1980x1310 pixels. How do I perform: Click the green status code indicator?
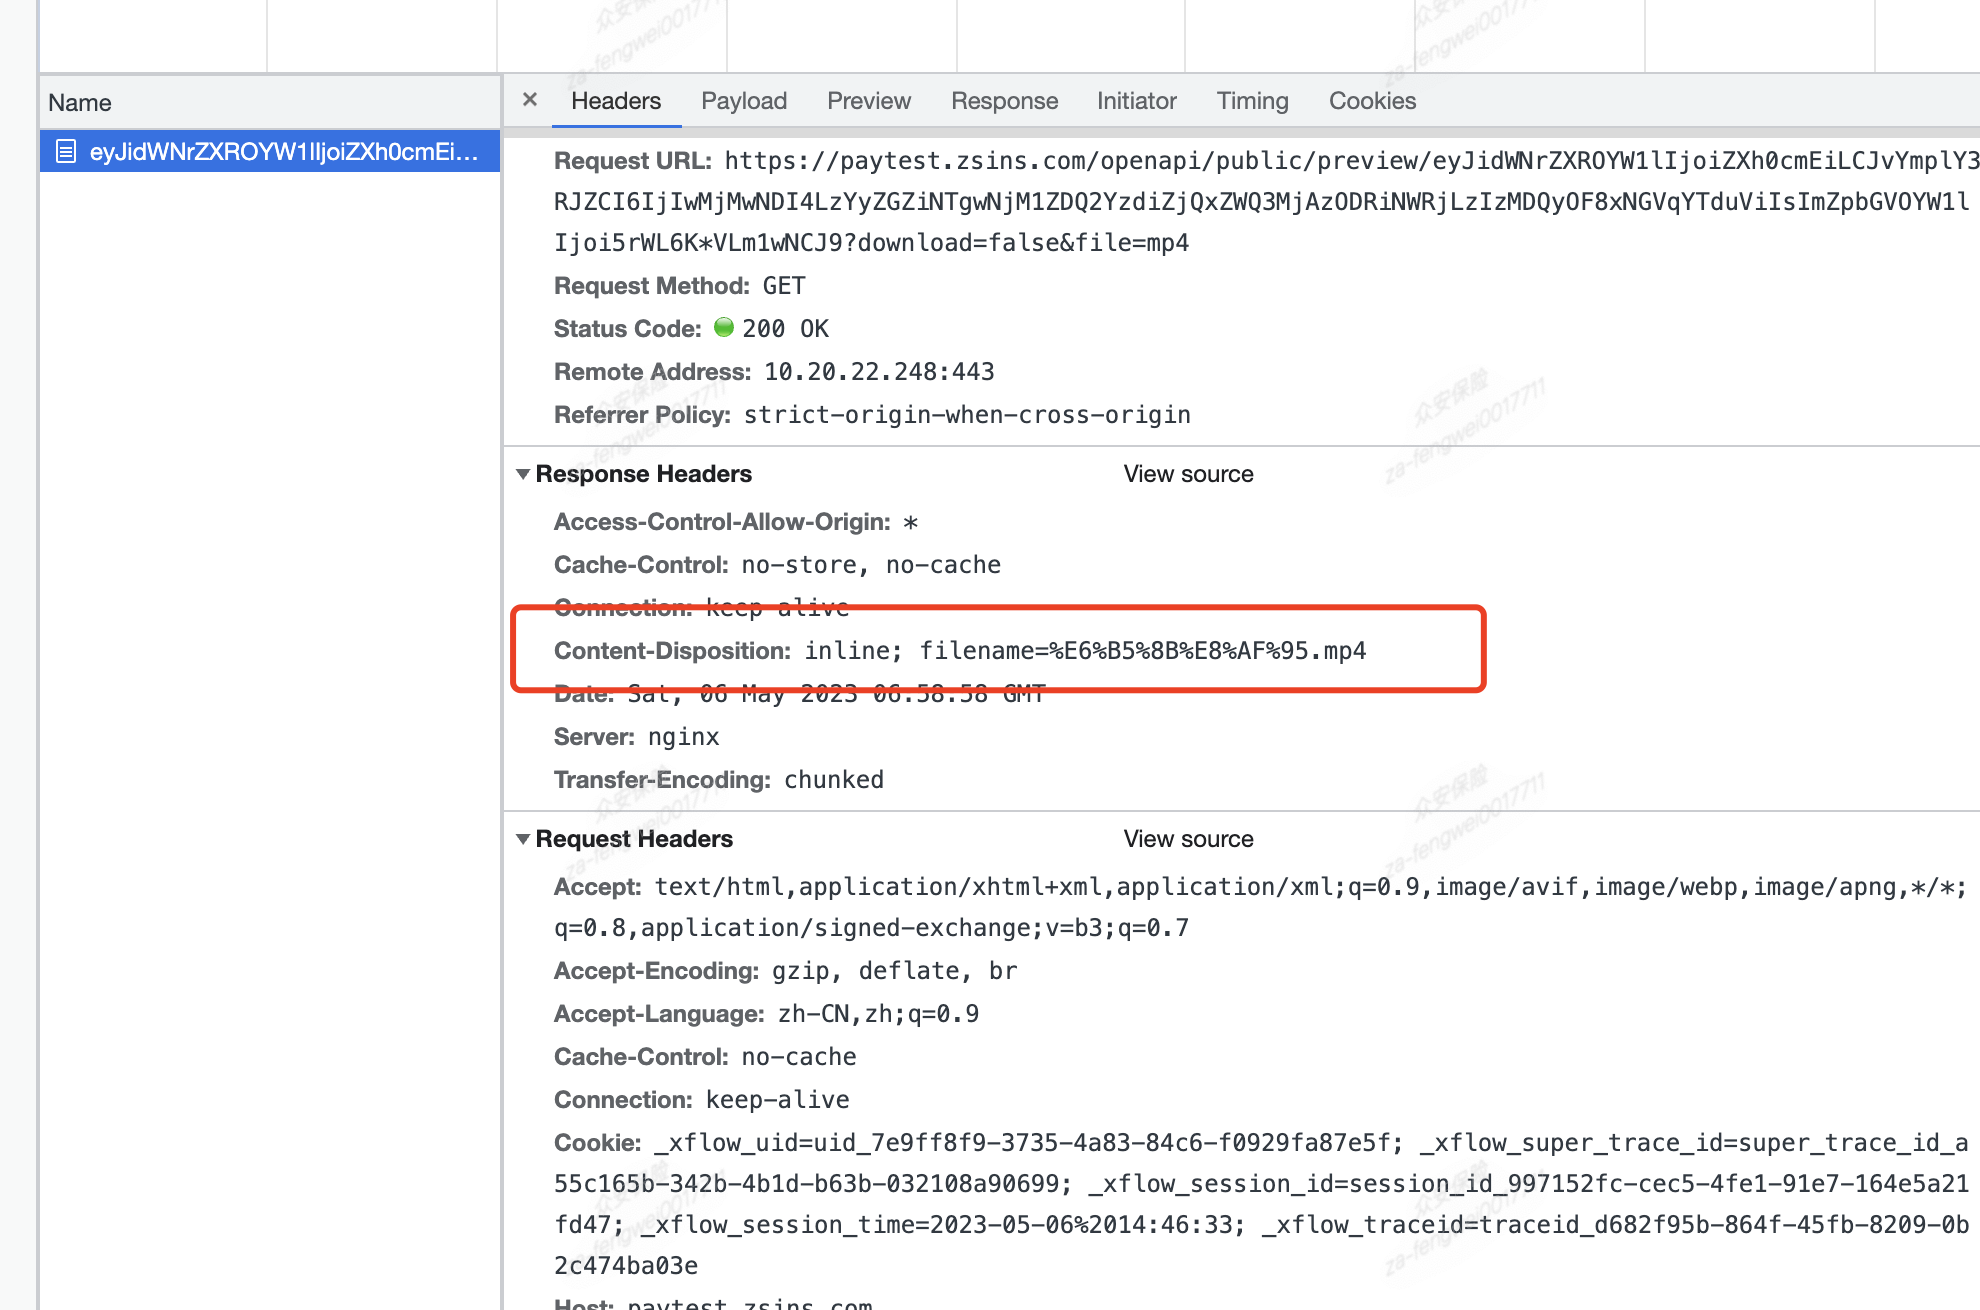(724, 328)
